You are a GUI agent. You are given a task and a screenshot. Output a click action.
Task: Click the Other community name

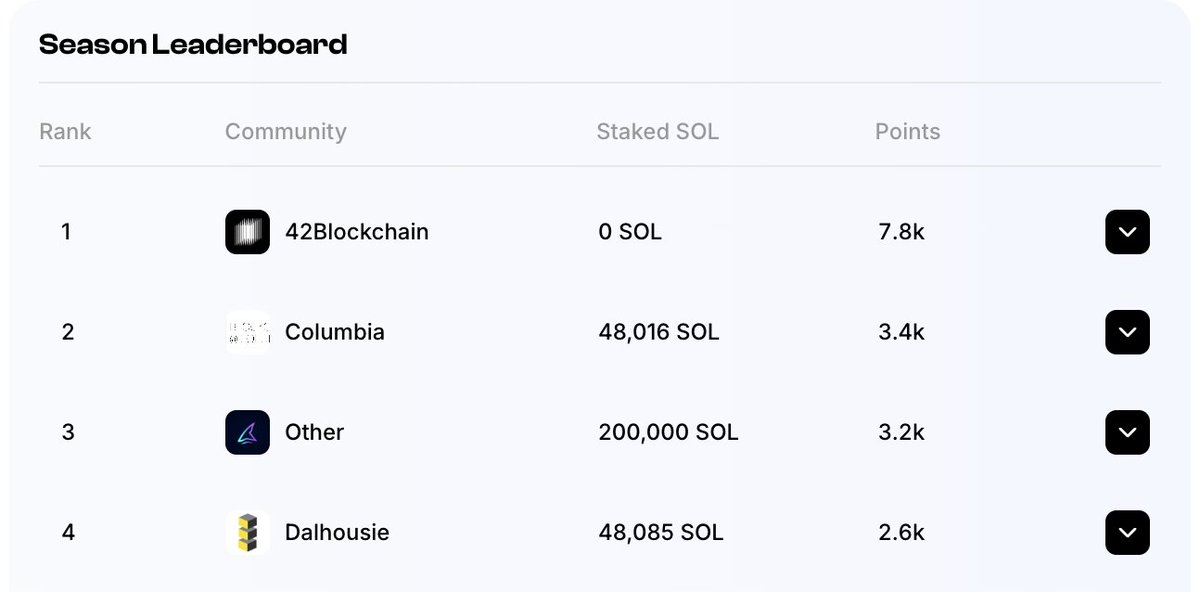pos(314,432)
